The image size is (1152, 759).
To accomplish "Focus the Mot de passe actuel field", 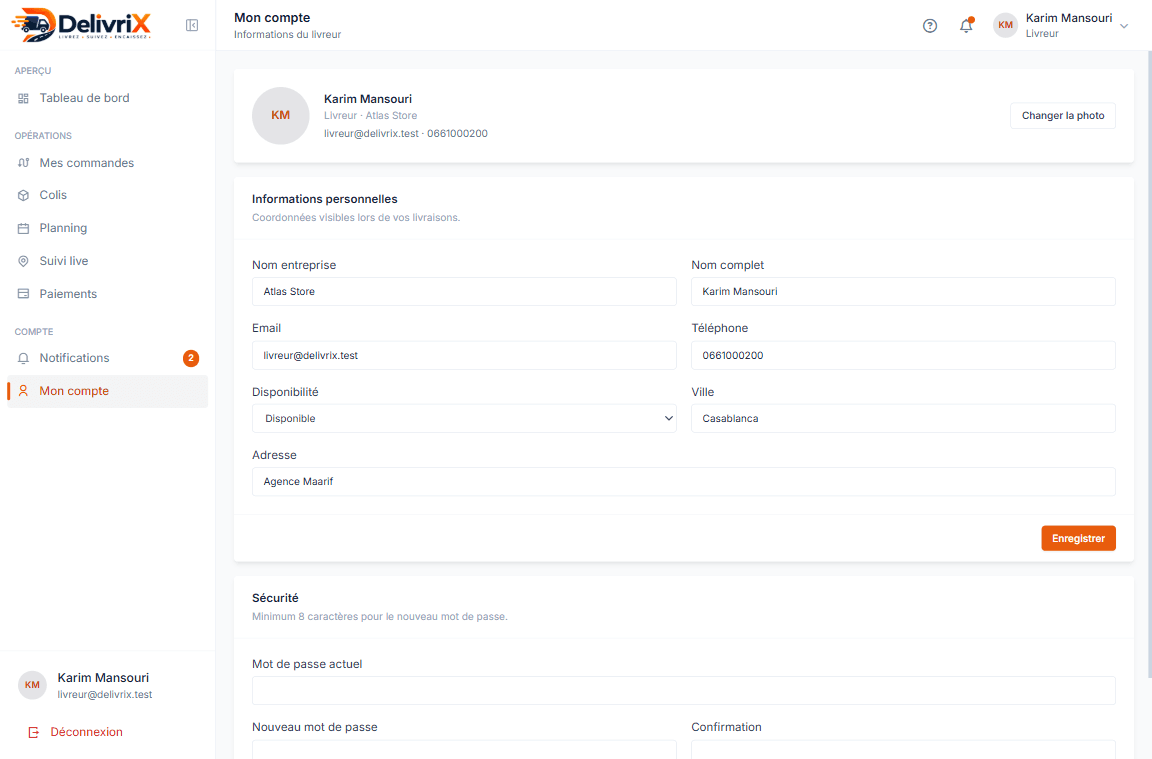I will (x=684, y=691).
